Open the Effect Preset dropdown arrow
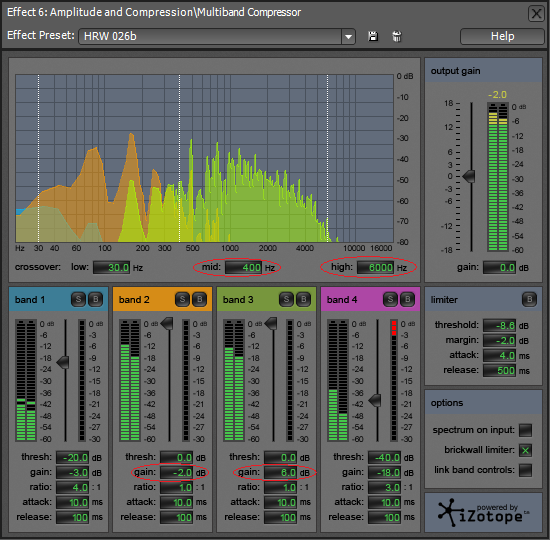Viewport: 550px width, 540px height. 348,36
